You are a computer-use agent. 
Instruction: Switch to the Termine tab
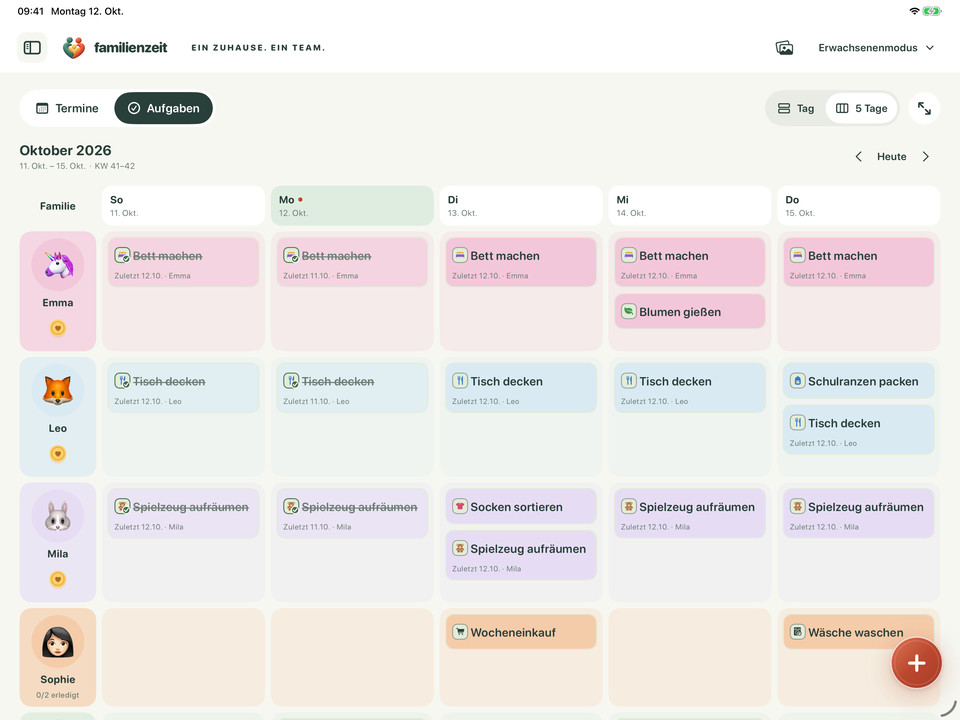[x=67, y=108]
